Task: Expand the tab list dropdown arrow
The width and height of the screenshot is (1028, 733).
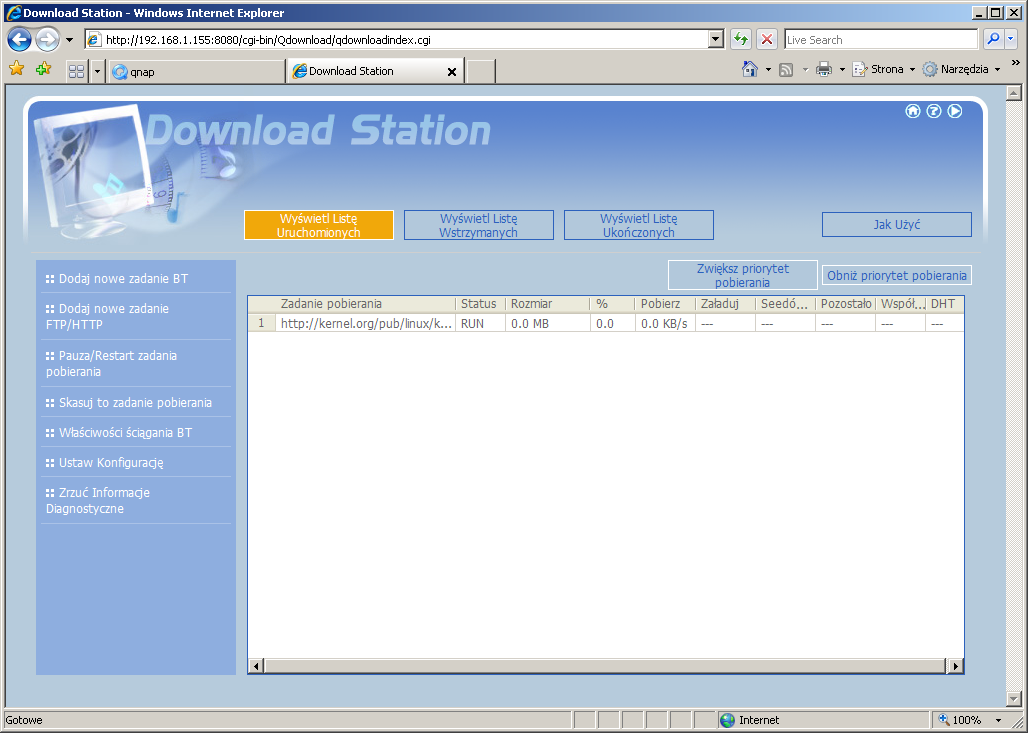Action: 97,71
